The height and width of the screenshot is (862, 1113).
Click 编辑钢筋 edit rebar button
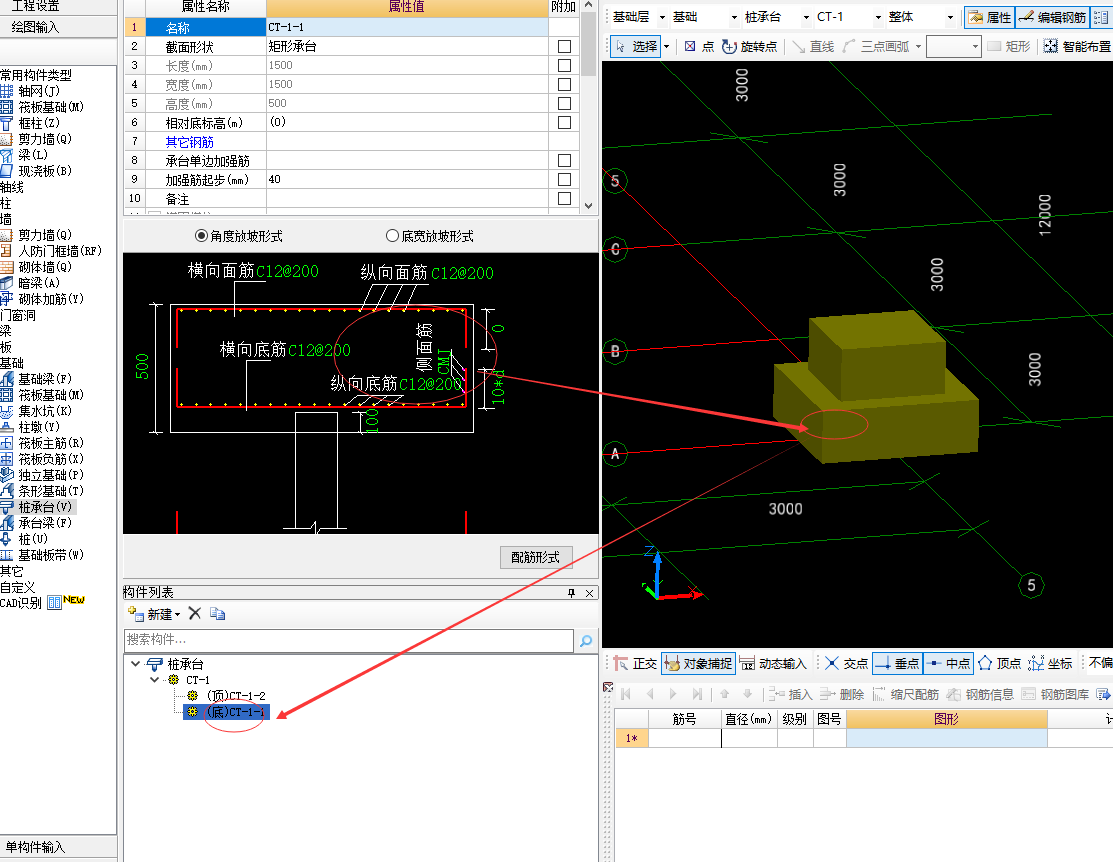[1053, 17]
